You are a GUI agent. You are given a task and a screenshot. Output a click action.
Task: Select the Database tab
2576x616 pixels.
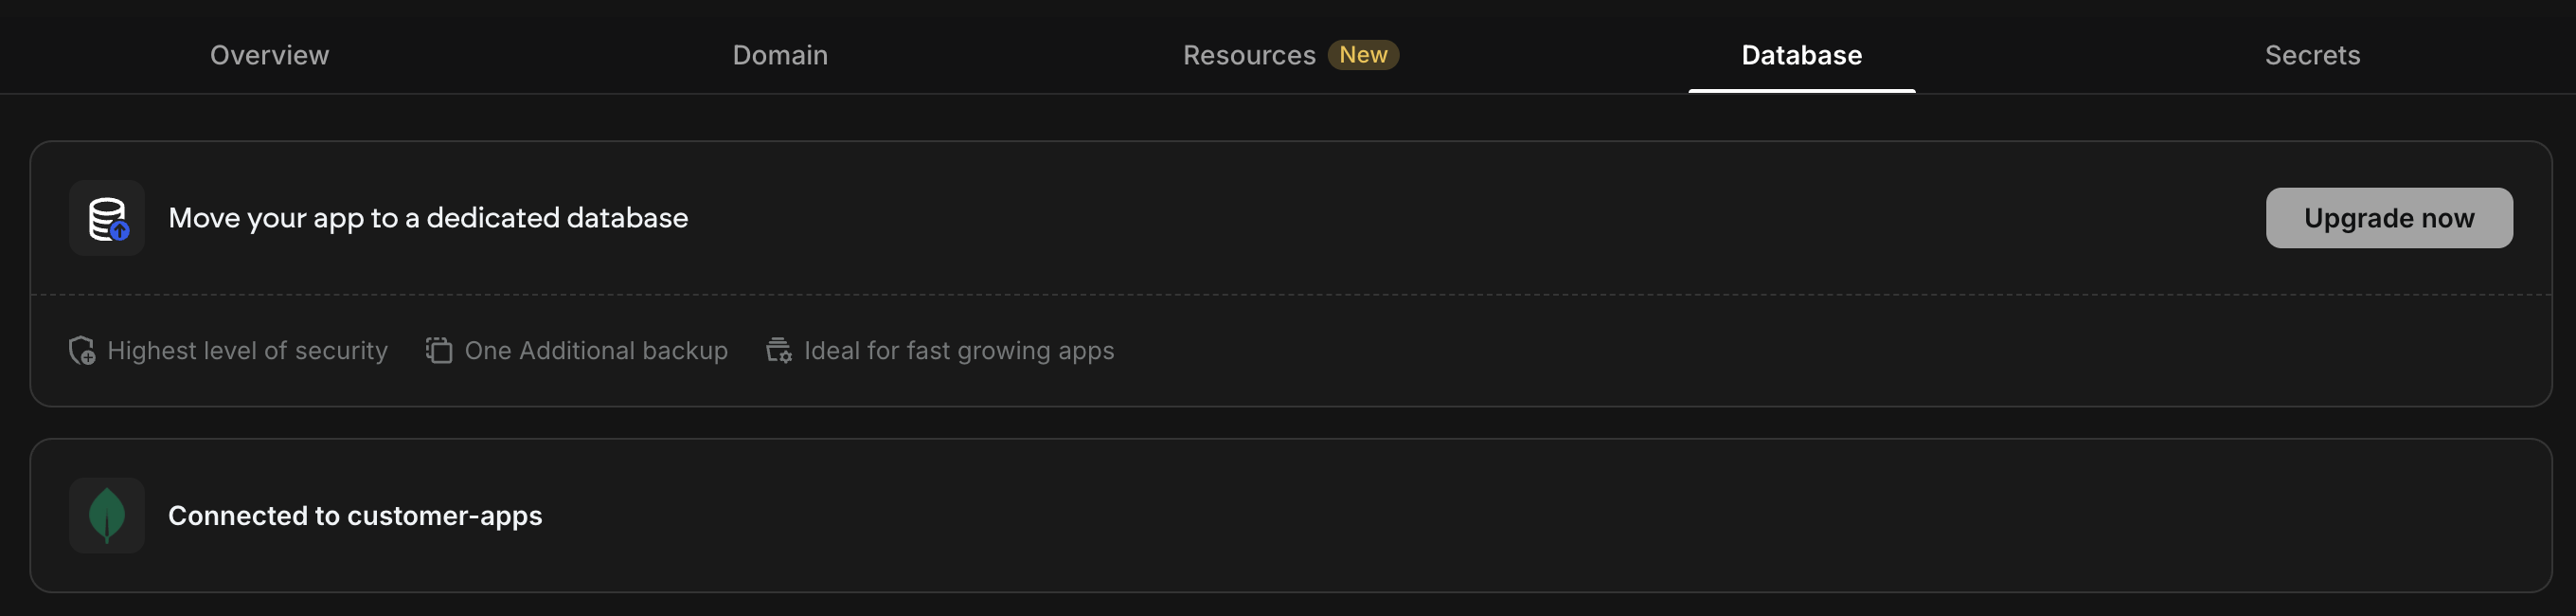(1801, 55)
